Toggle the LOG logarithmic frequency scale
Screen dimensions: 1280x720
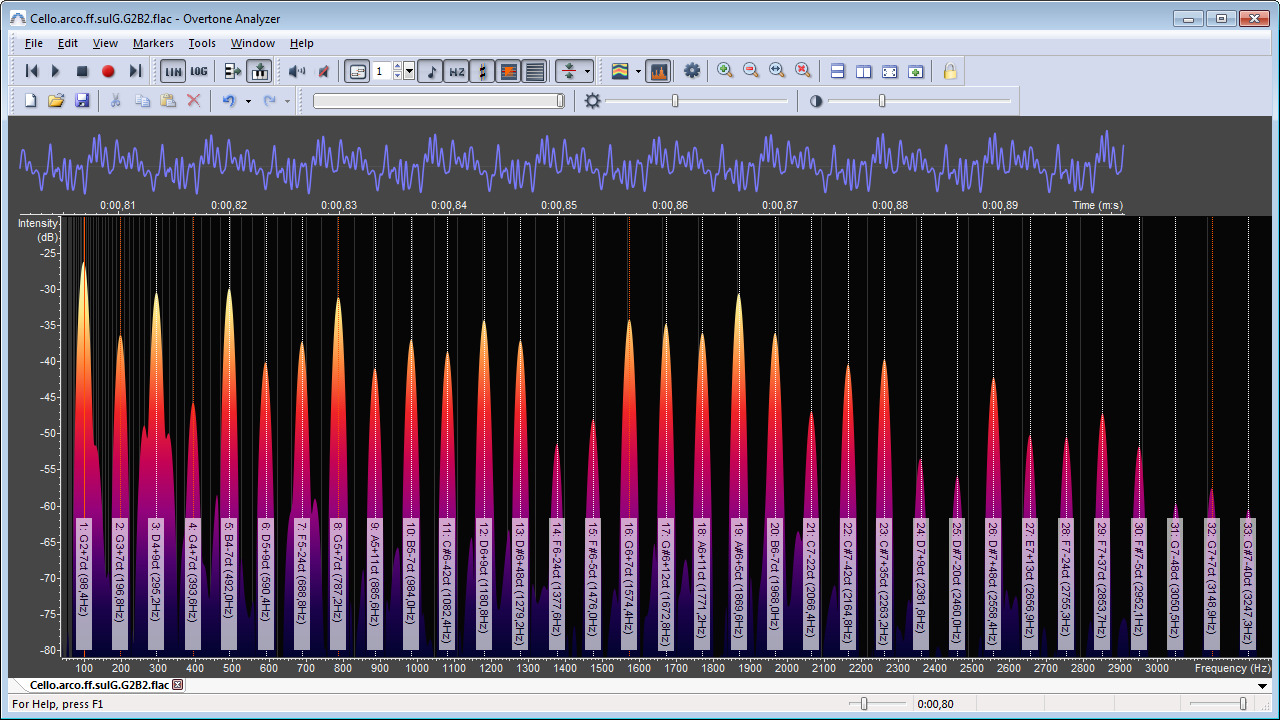pos(199,71)
